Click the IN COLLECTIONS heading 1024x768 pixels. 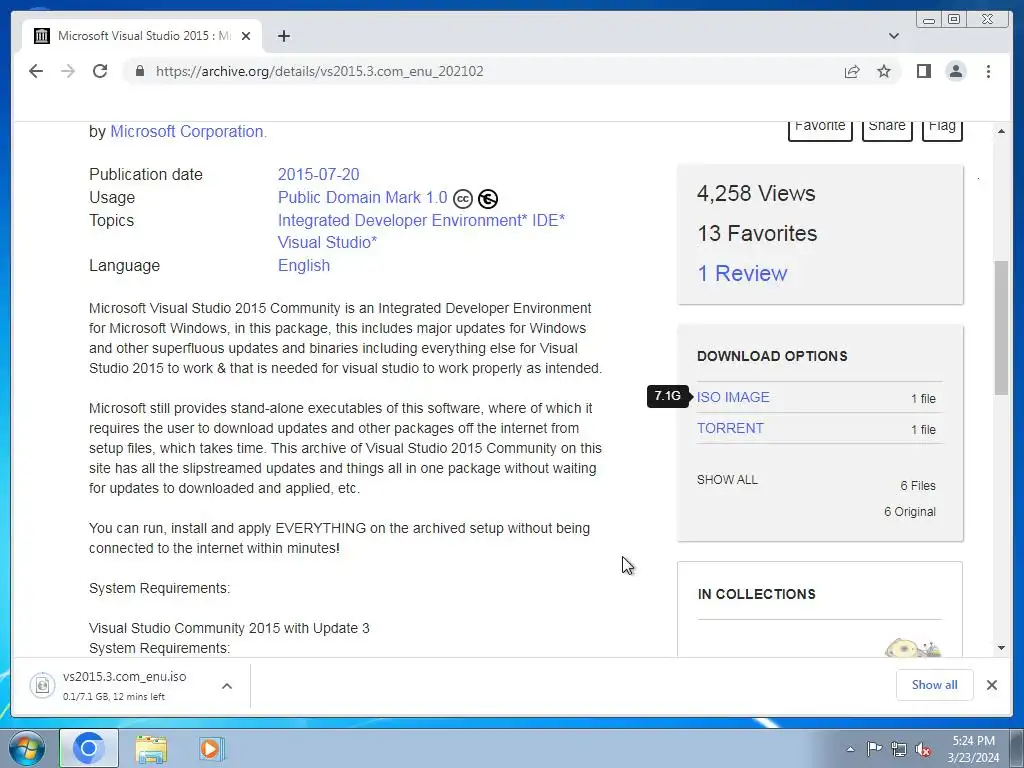click(x=757, y=594)
